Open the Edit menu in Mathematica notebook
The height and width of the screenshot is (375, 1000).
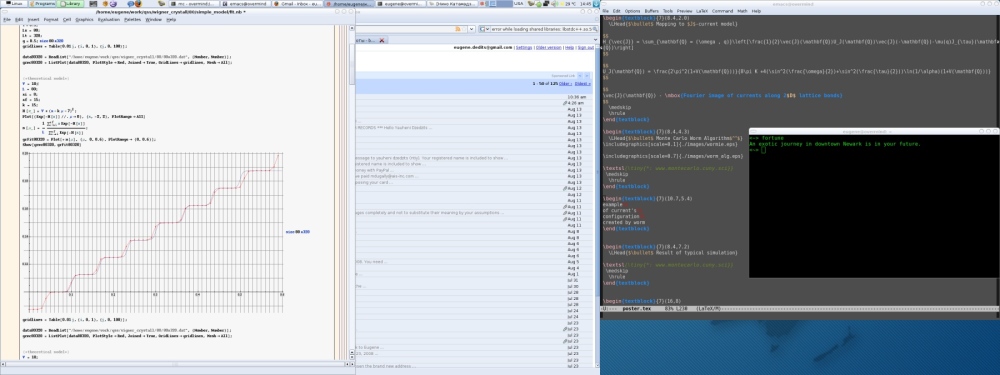click(19, 20)
